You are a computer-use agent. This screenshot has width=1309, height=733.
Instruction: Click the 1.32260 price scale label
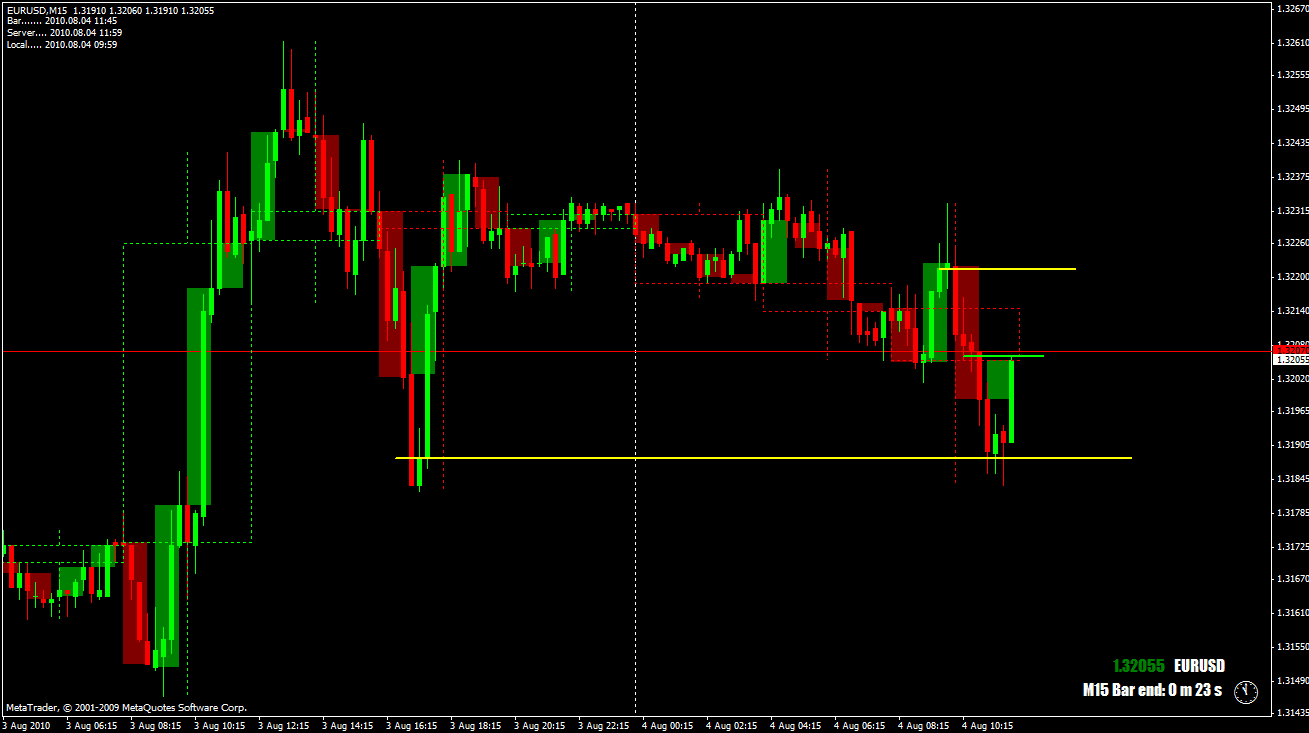point(1293,243)
